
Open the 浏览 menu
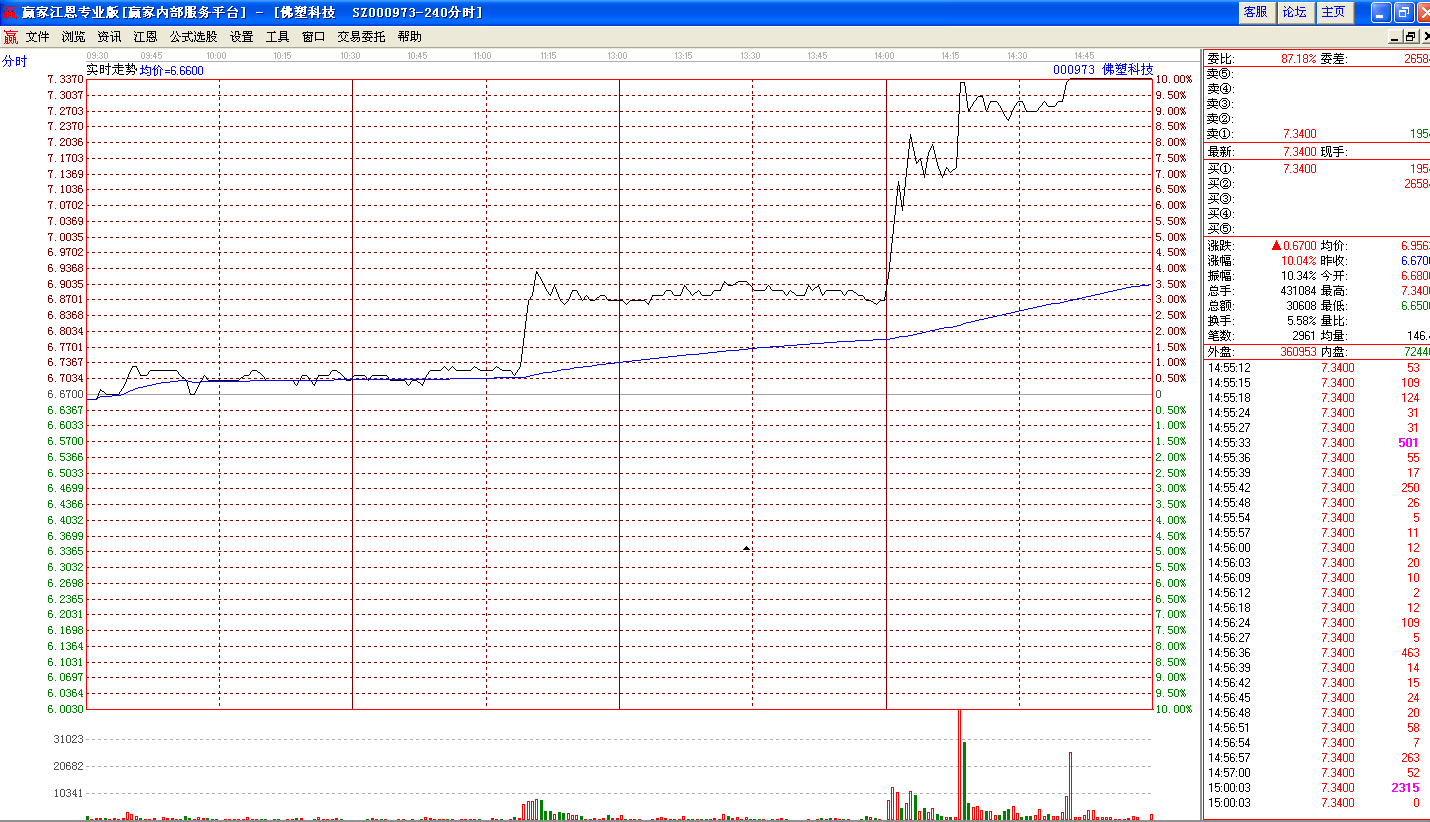coord(73,37)
